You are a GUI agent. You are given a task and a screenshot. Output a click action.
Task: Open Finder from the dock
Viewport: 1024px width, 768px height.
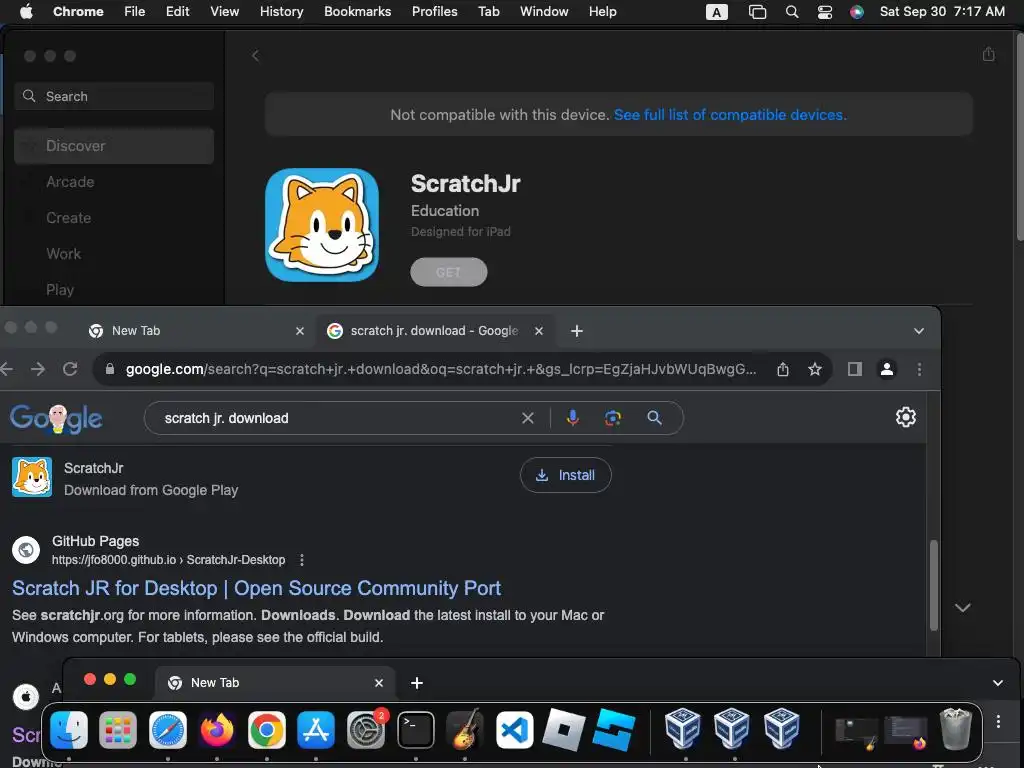tap(69, 729)
